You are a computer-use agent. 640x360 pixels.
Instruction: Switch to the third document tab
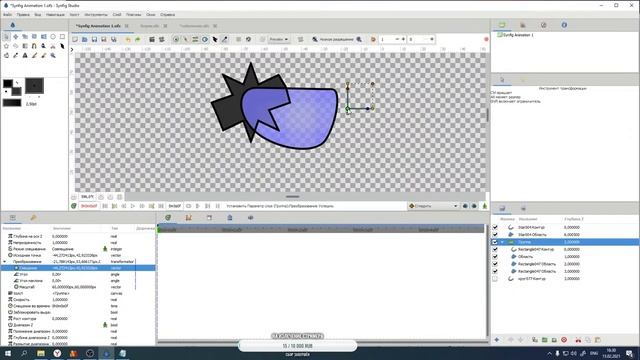pos(194,26)
